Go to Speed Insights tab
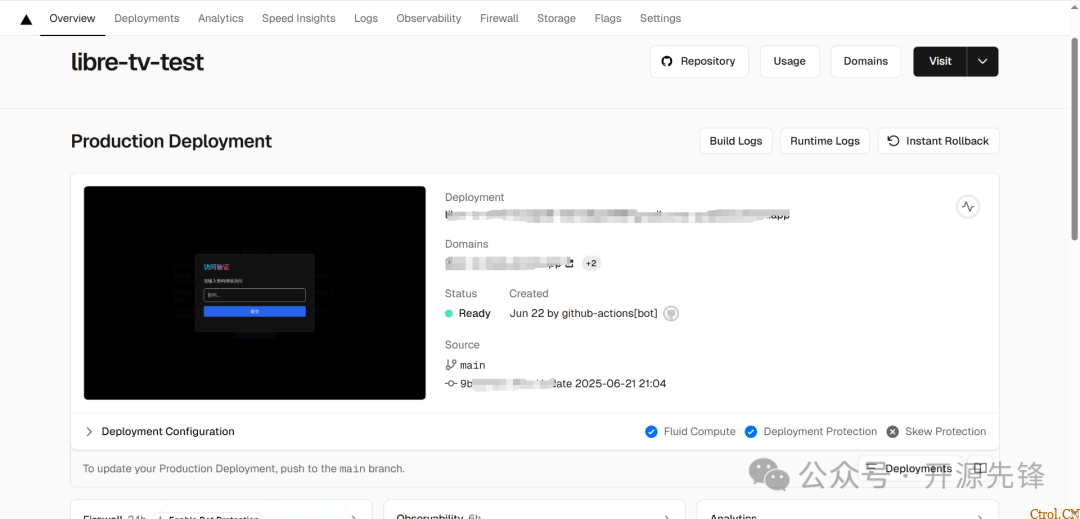The image size is (1080, 519). pos(298,19)
